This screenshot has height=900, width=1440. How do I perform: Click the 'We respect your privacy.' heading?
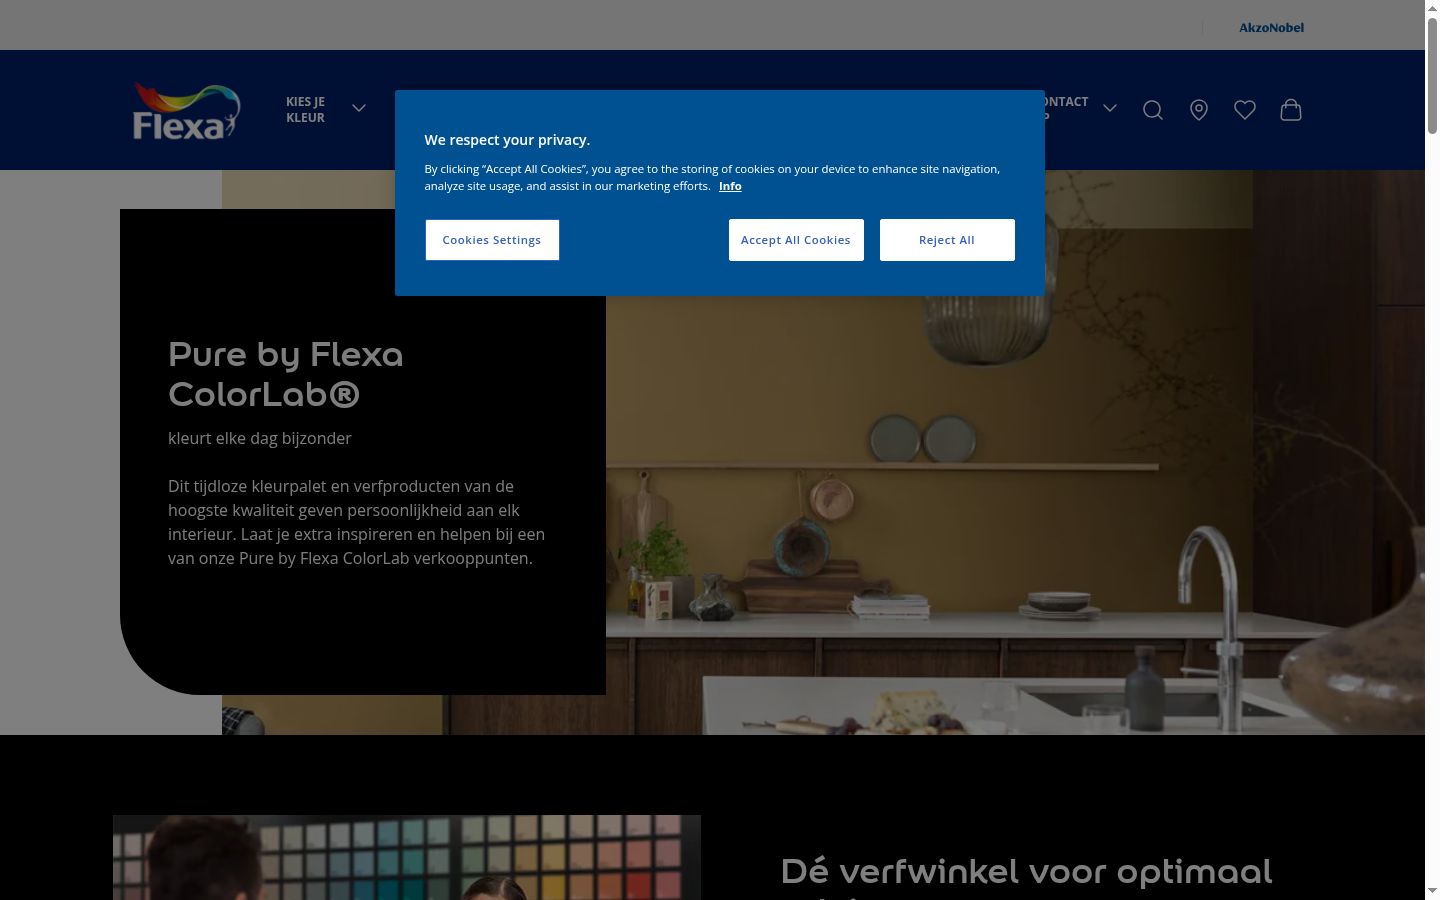[x=507, y=140]
